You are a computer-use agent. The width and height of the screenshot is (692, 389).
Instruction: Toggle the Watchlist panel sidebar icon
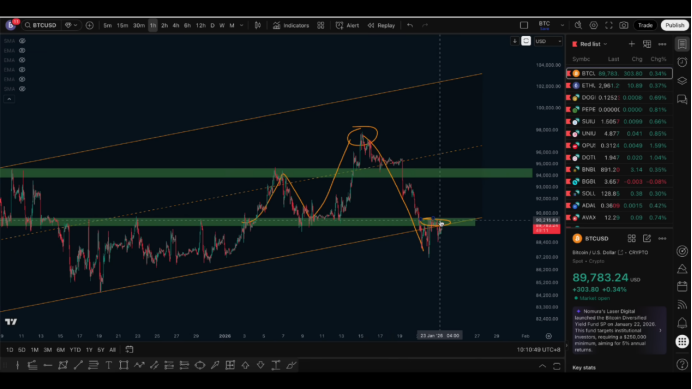pyautogui.click(x=682, y=44)
